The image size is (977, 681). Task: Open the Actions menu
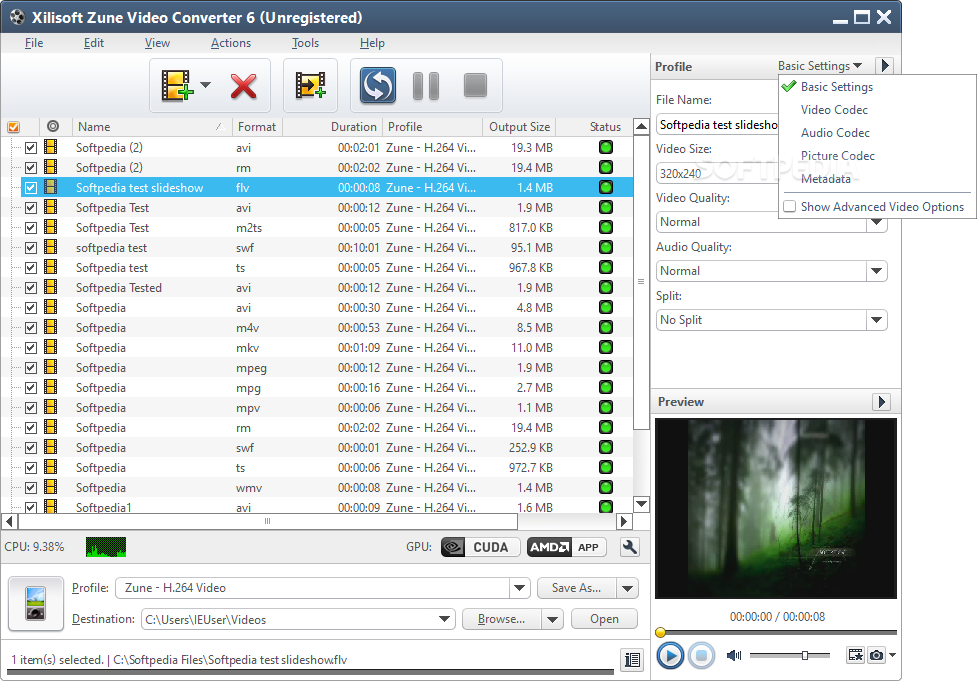coord(231,43)
